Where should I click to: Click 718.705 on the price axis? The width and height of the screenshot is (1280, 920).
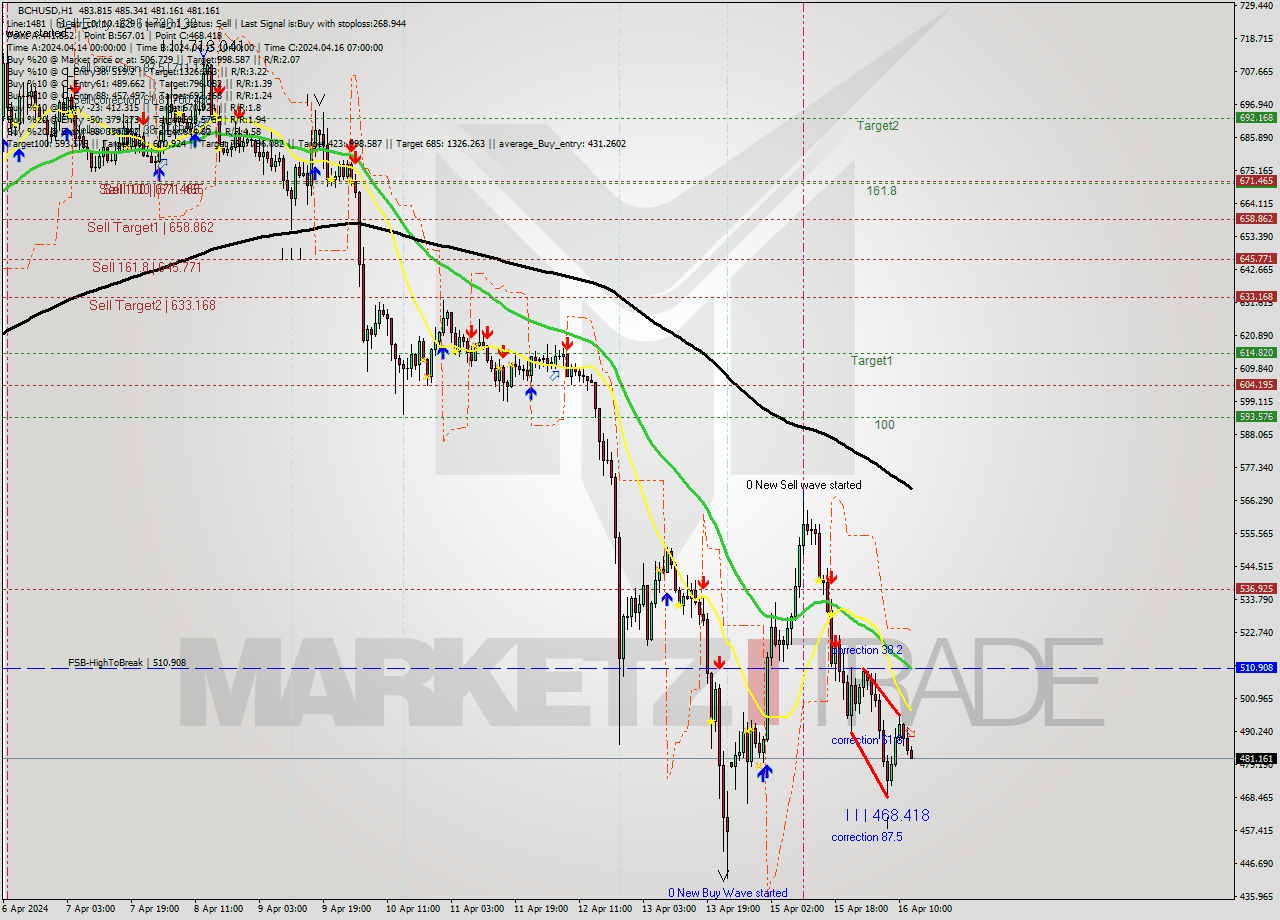click(x=1256, y=39)
